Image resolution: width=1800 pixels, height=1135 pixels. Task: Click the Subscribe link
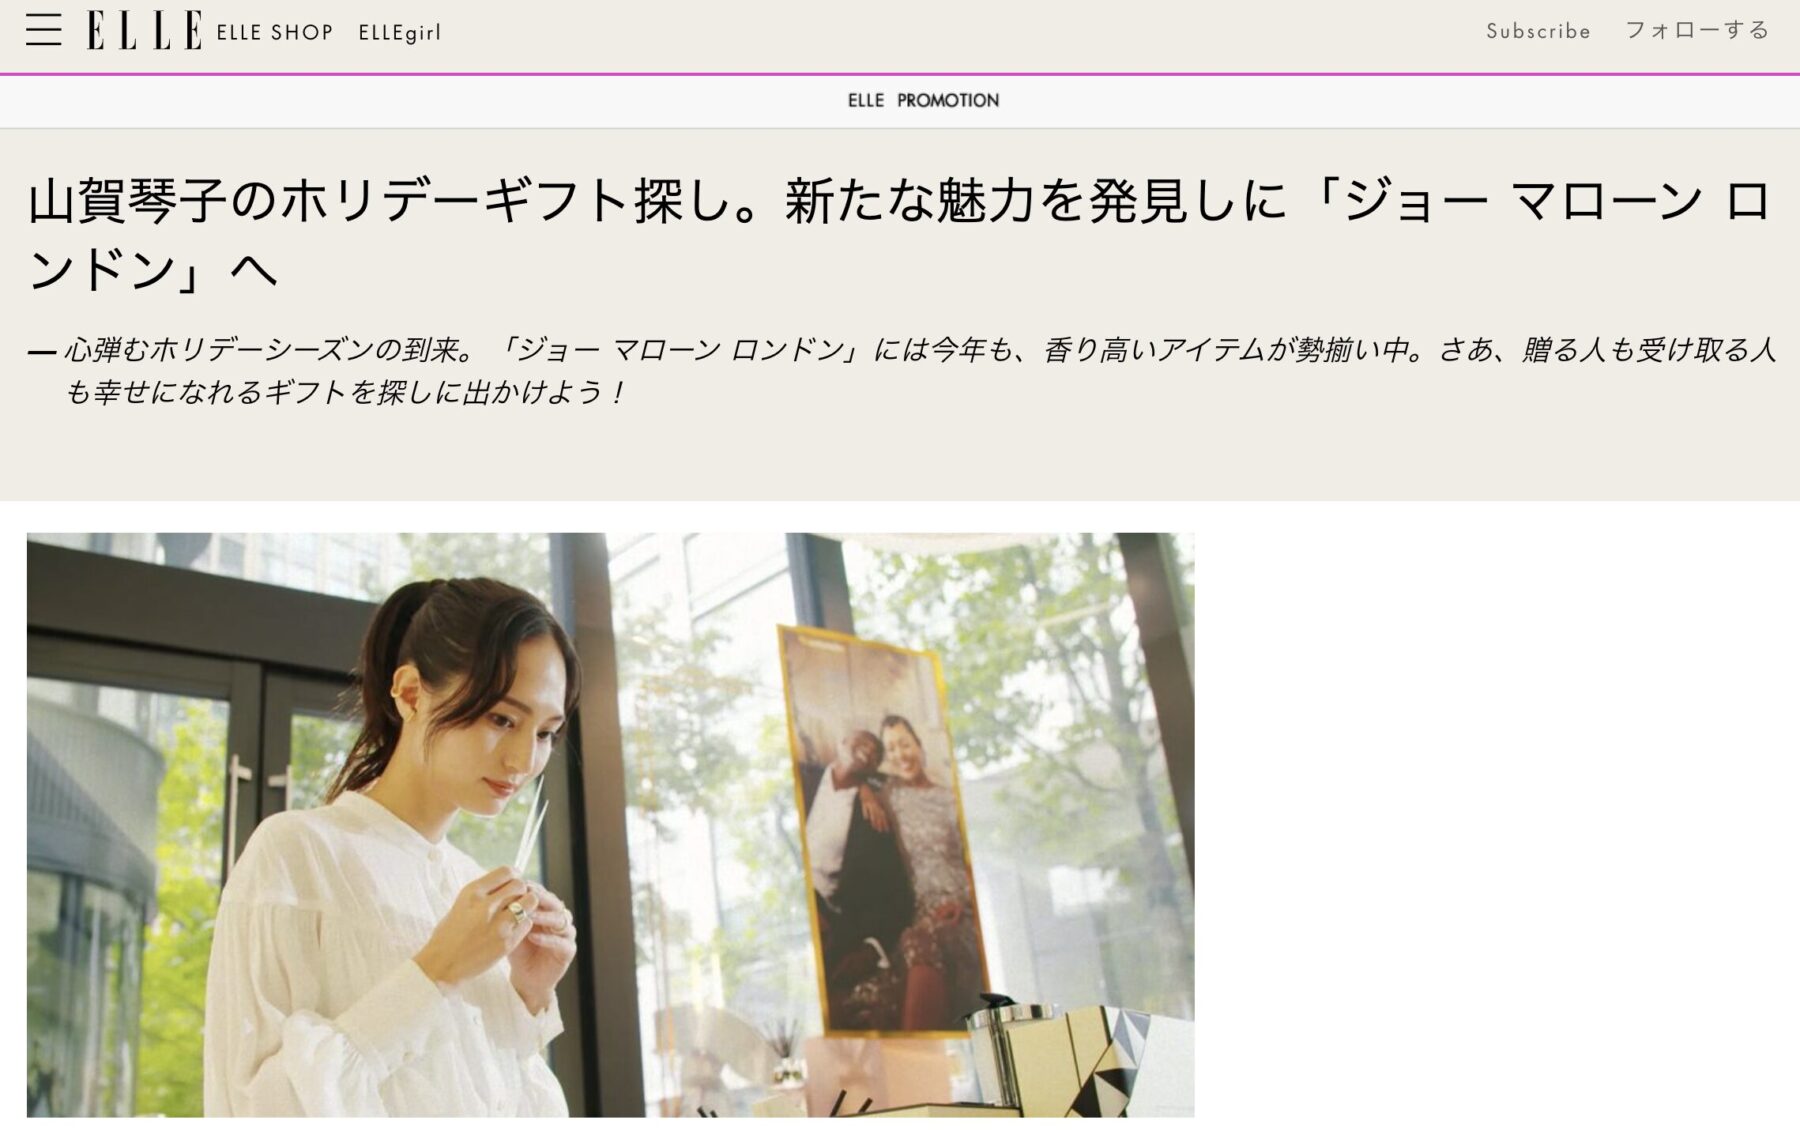[x=1537, y=31]
